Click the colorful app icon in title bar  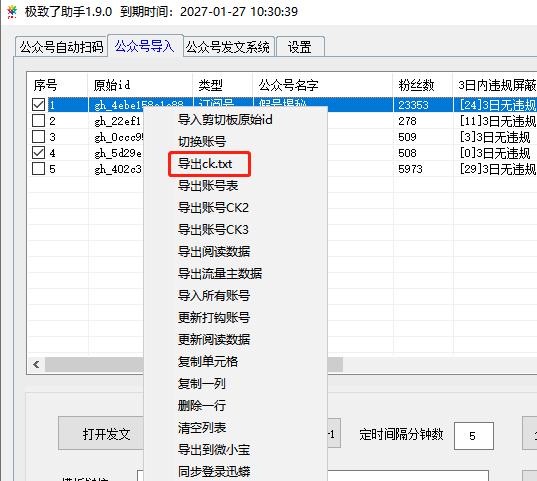tap(12, 12)
